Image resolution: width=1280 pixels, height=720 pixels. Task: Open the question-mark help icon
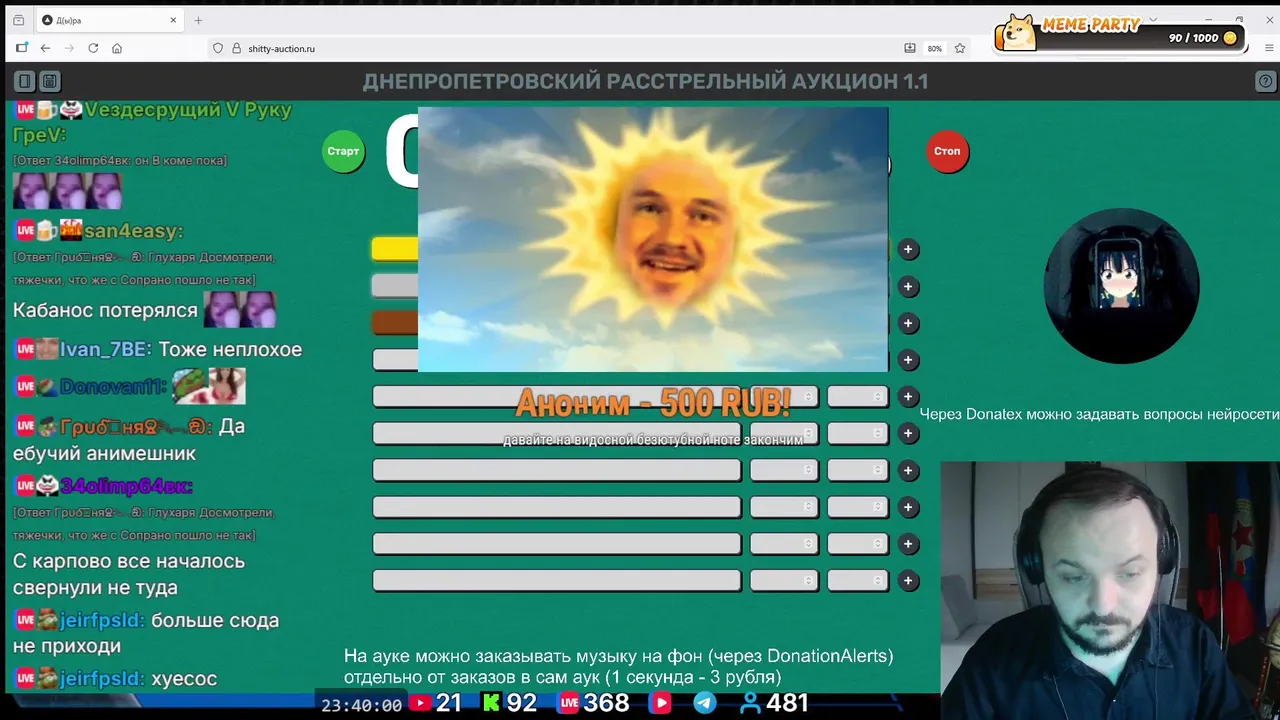coord(1264,81)
